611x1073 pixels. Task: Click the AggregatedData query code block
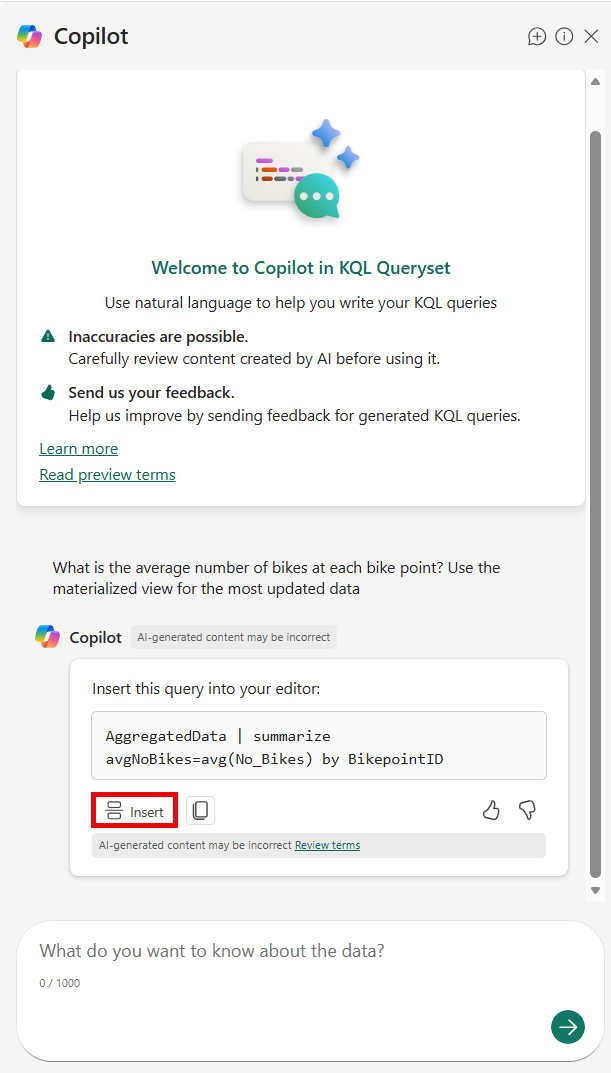[319, 746]
